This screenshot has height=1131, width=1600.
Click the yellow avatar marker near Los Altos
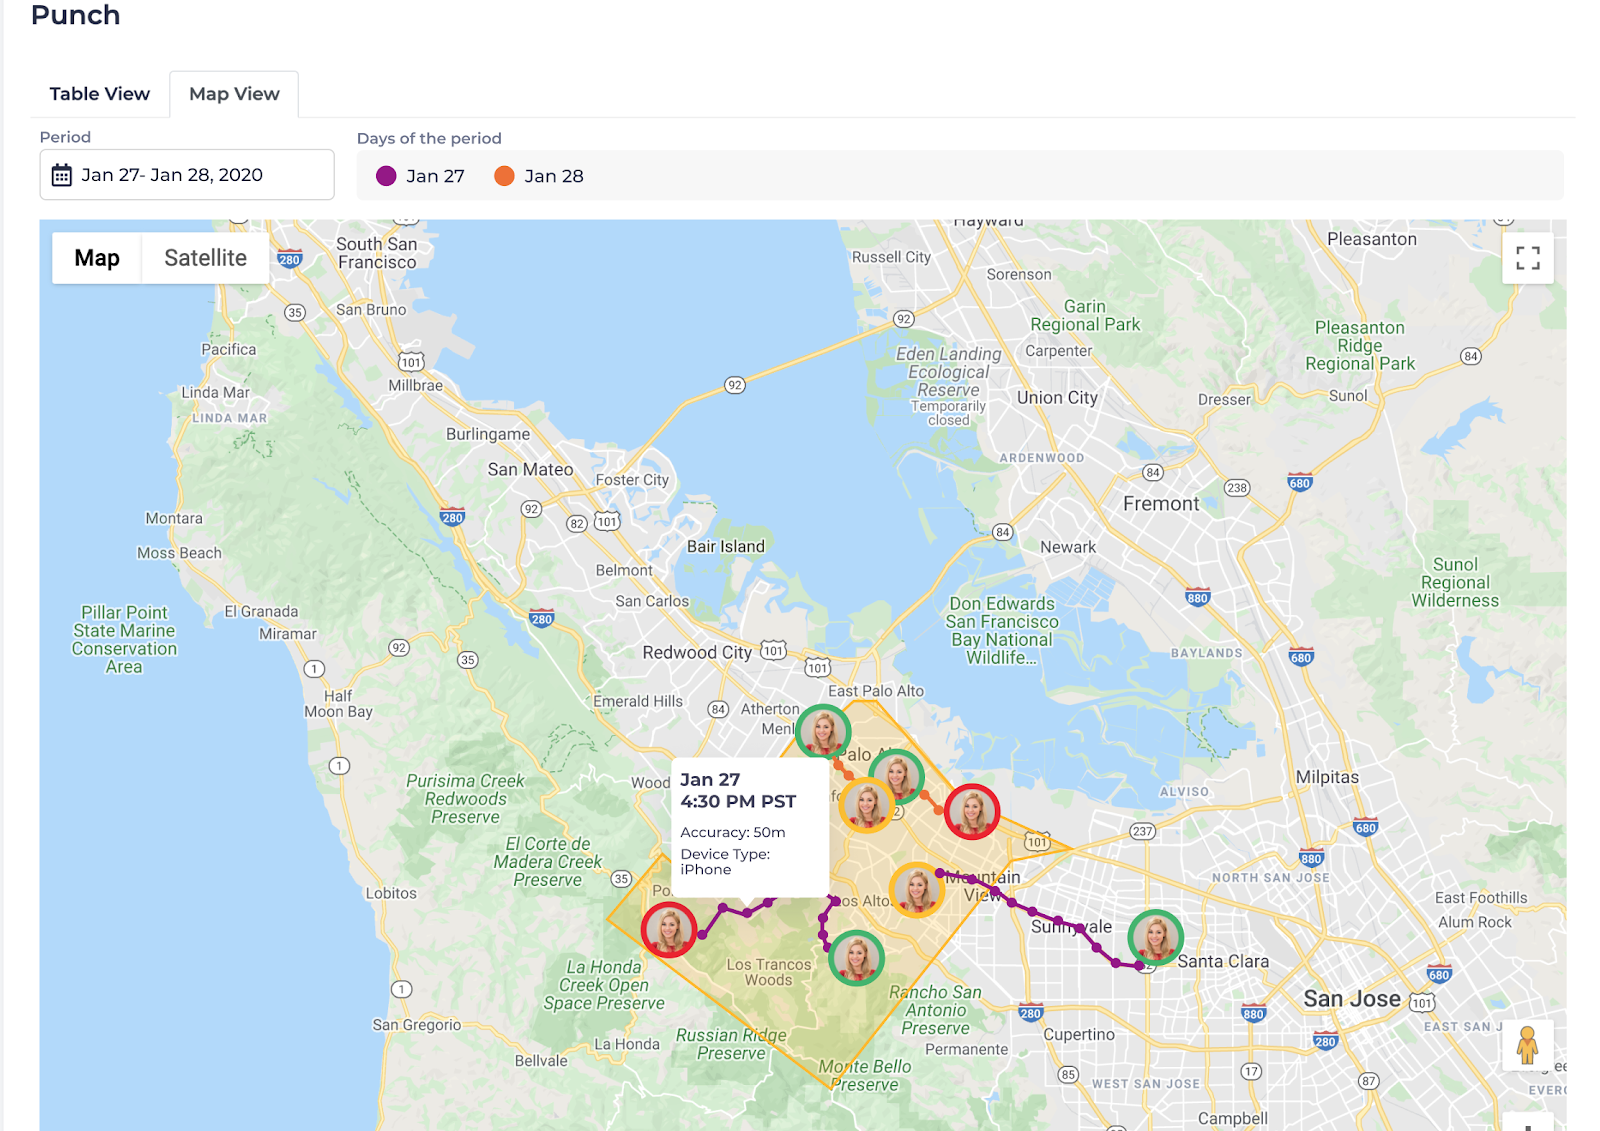917,889
